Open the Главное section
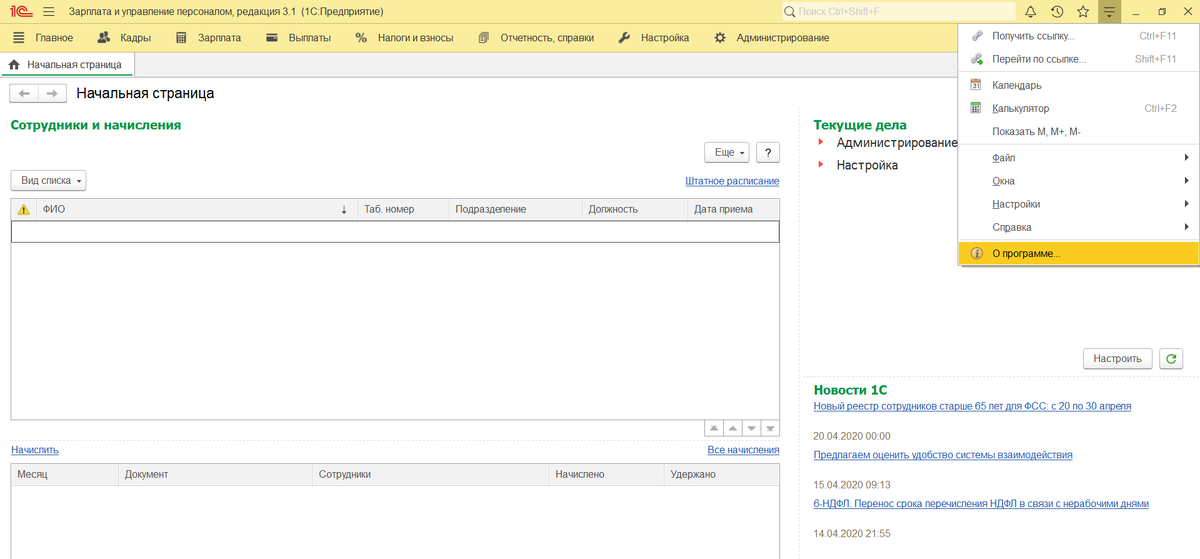 pyautogui.click(x=45, y=38)
